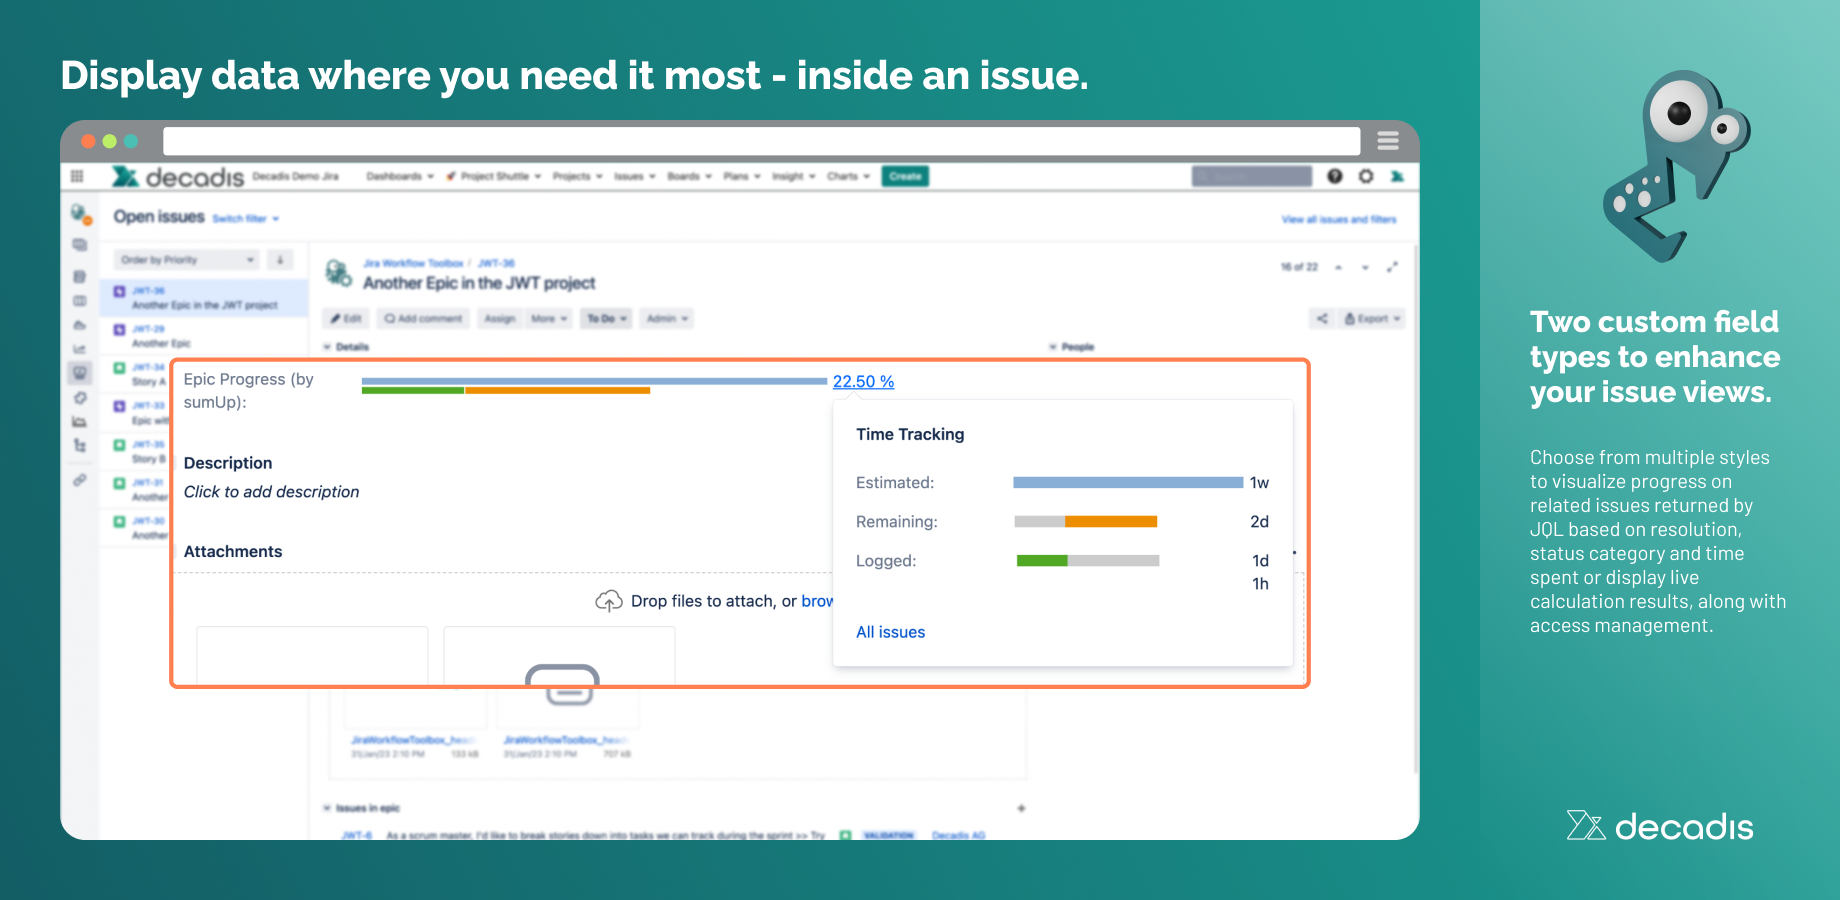Open the To Do status dropdown

pos(607,319)
